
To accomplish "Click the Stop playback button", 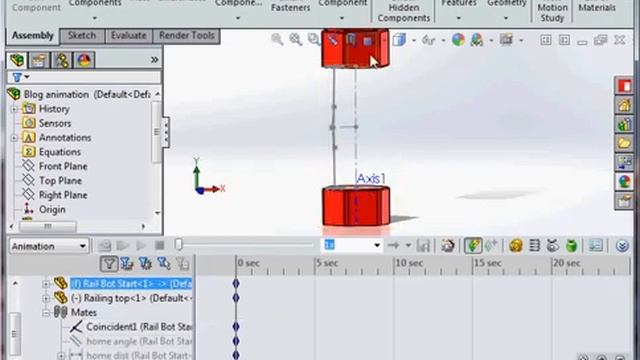I will tap(160, 246).
